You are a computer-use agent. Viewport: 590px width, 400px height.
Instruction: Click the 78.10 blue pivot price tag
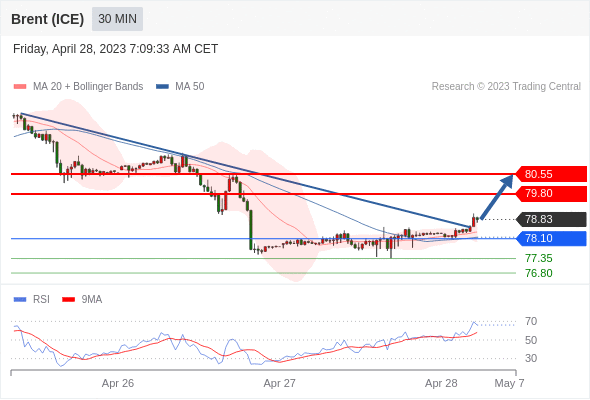pyautogui.click(x=551, y=238)
